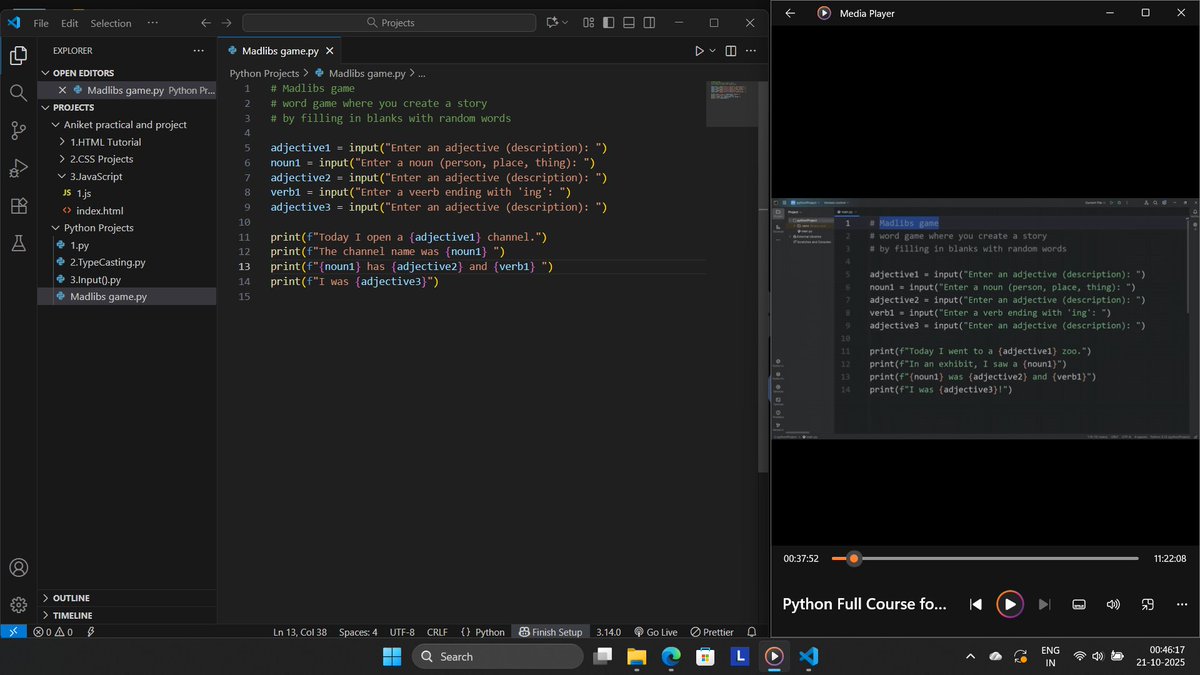1200x675 pixels.
Task: Toggle Media Player captions button
Action: coord(1079,604)
